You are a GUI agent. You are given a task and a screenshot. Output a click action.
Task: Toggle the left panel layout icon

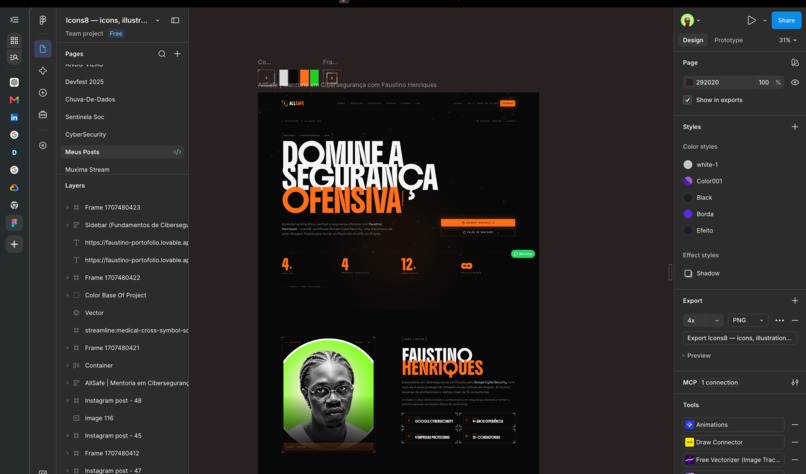175,20
